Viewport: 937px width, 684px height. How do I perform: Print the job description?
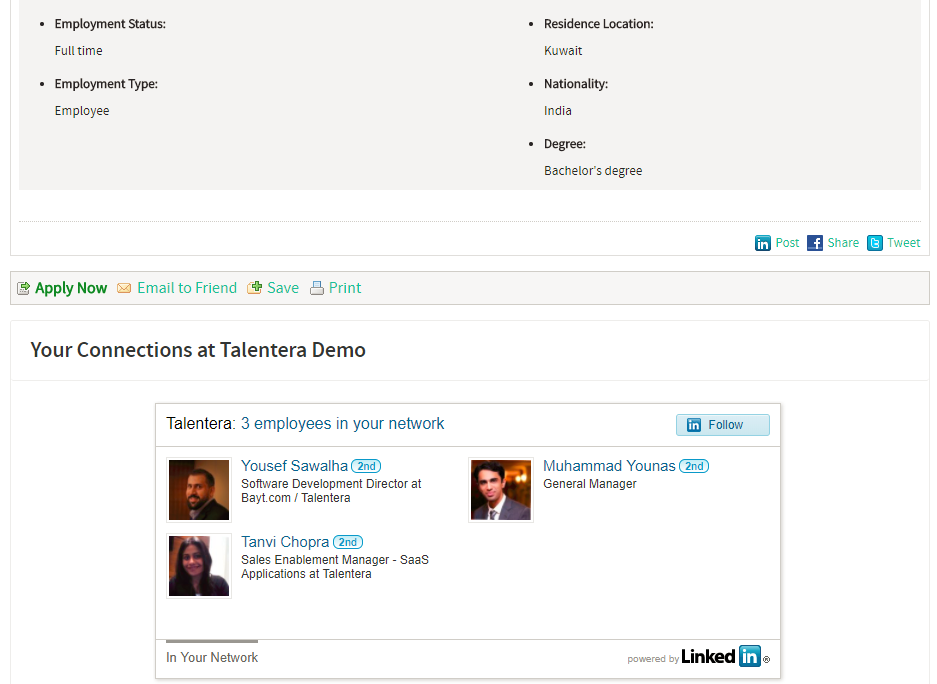(345, 288)
